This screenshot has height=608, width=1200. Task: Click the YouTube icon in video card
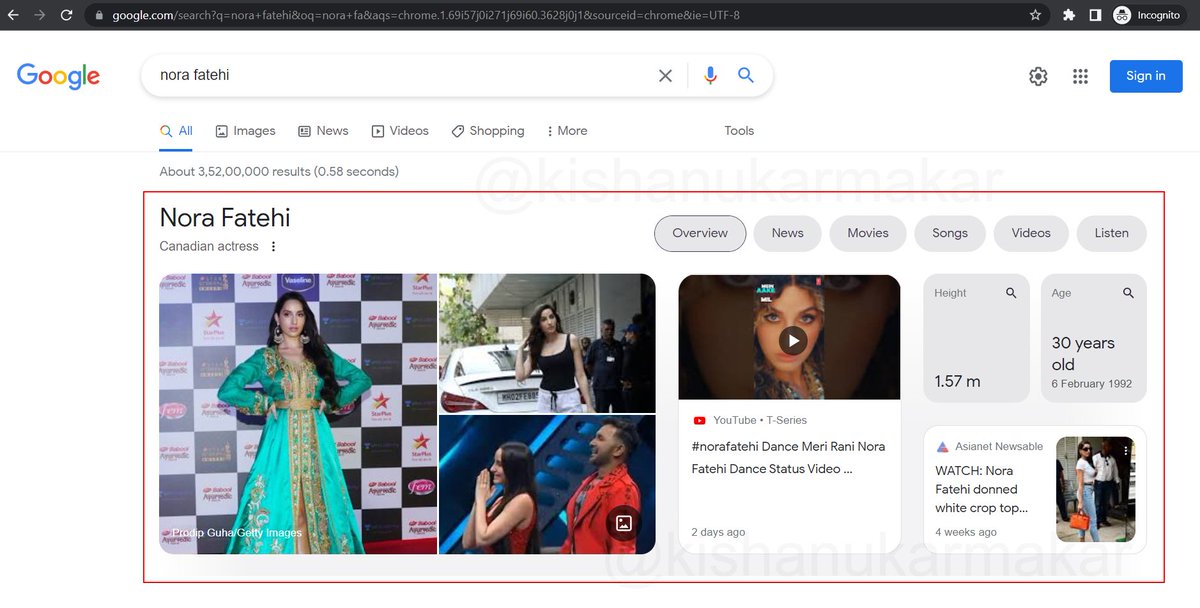[x=699, y=421]
